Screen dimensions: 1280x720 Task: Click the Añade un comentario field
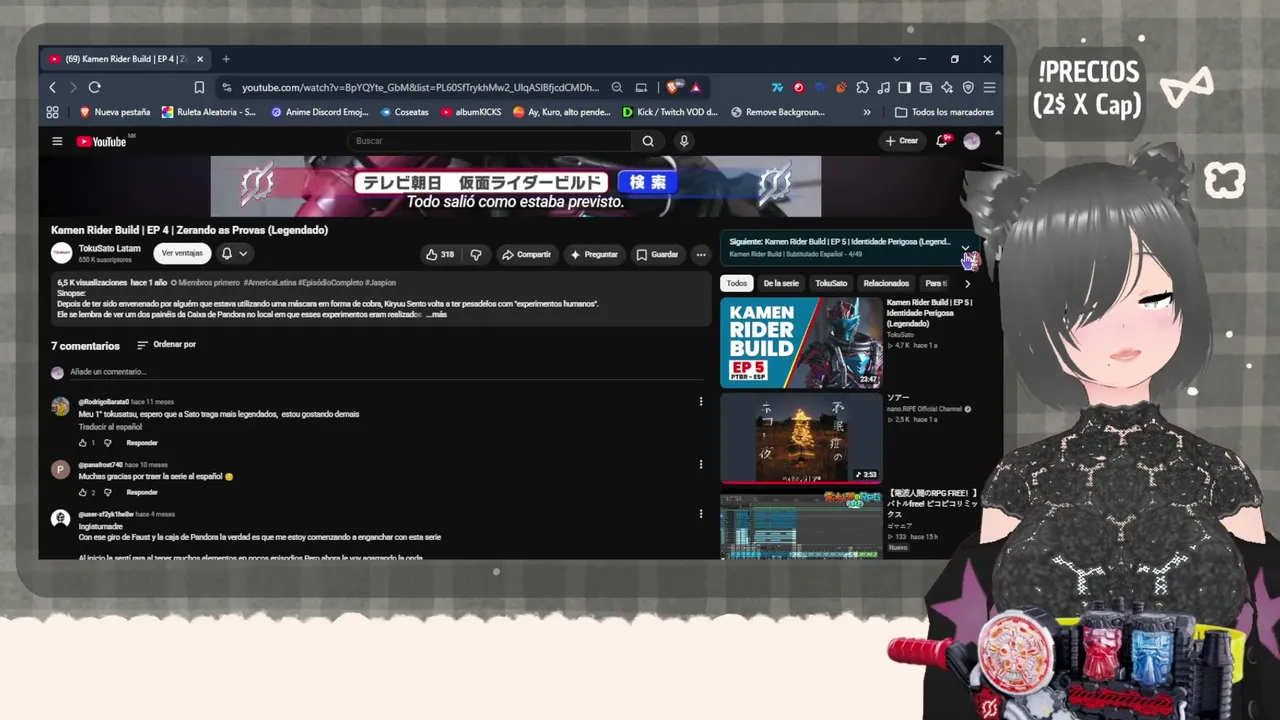385,372
